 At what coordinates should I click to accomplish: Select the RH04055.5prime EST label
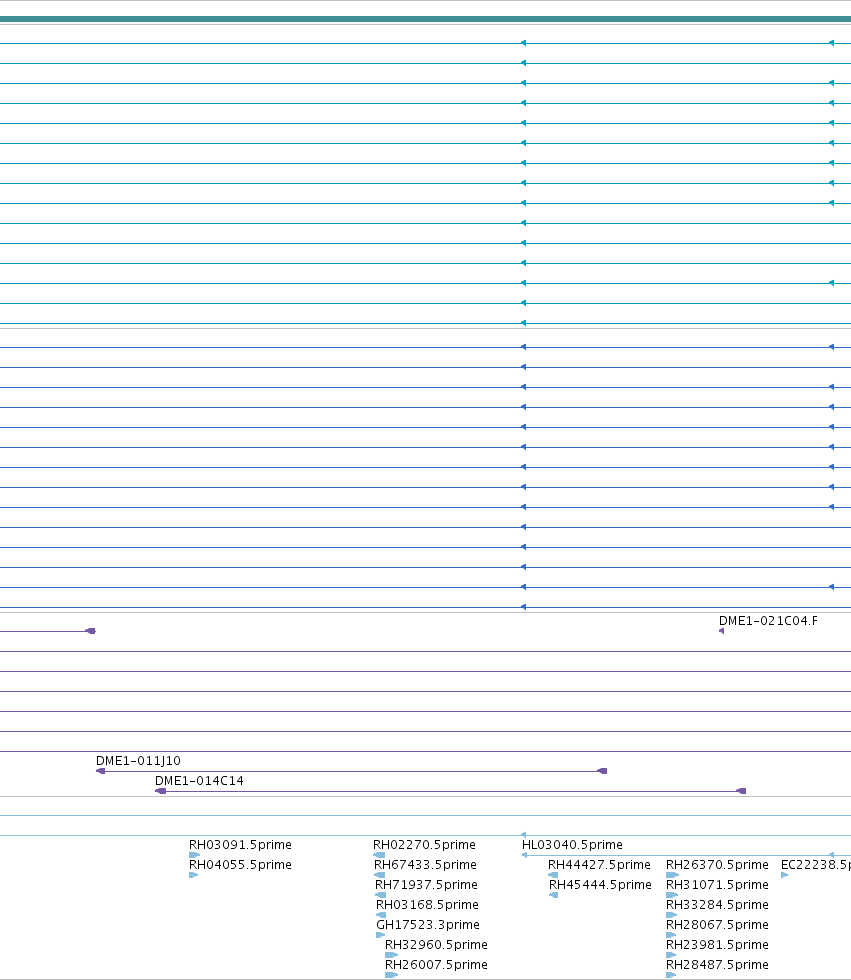(x=240, y=865)
